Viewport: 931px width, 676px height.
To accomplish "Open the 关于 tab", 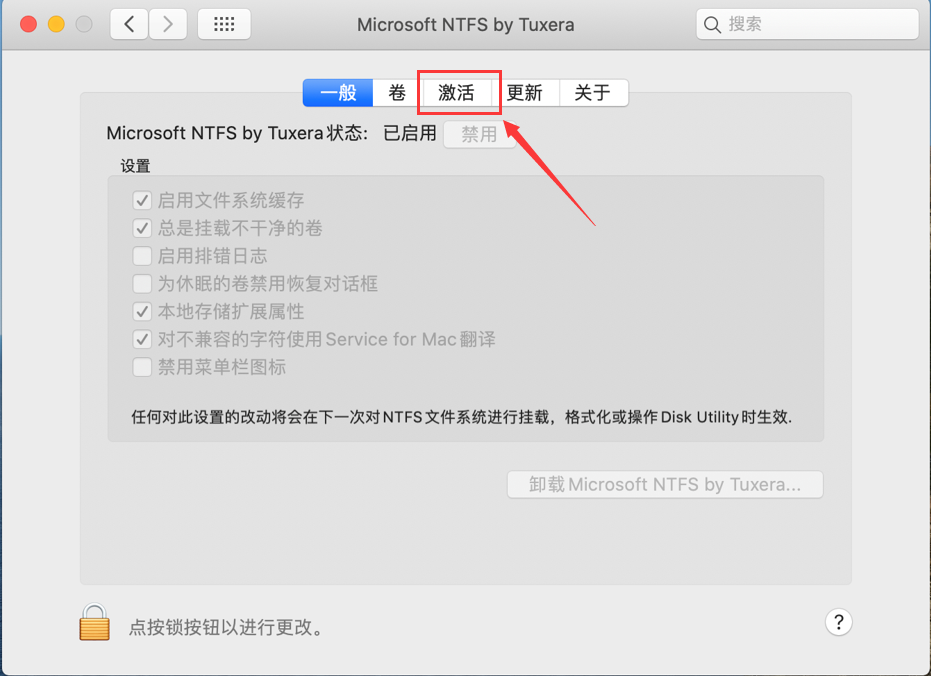I will (x=592, y=93).
